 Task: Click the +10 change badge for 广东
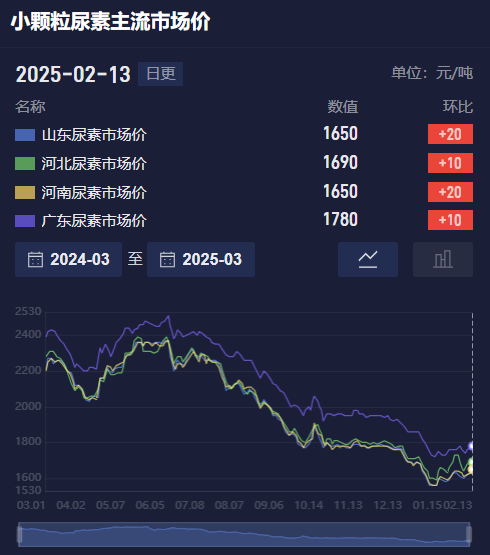(450, 220)
